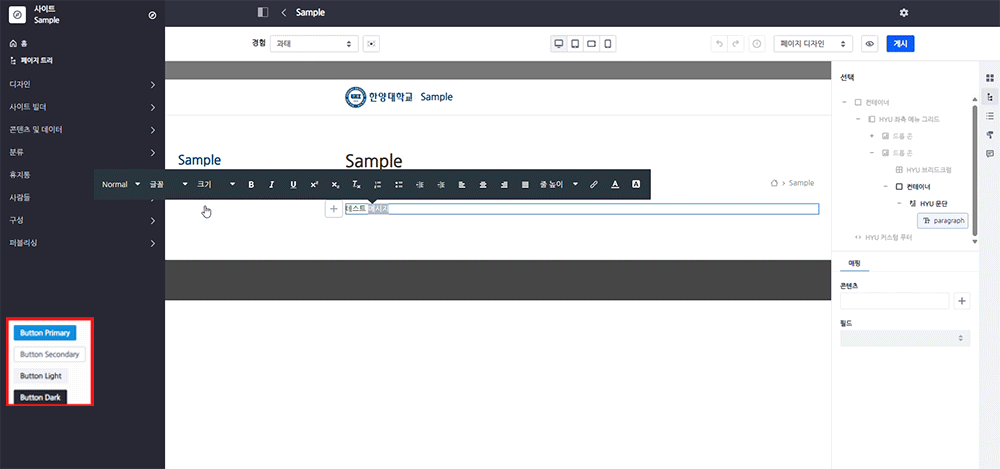The width and height of the screenshot is (1000, 469).
Task: Open 페이지 트리 in the left menu
Action: (x=36, y=61)
